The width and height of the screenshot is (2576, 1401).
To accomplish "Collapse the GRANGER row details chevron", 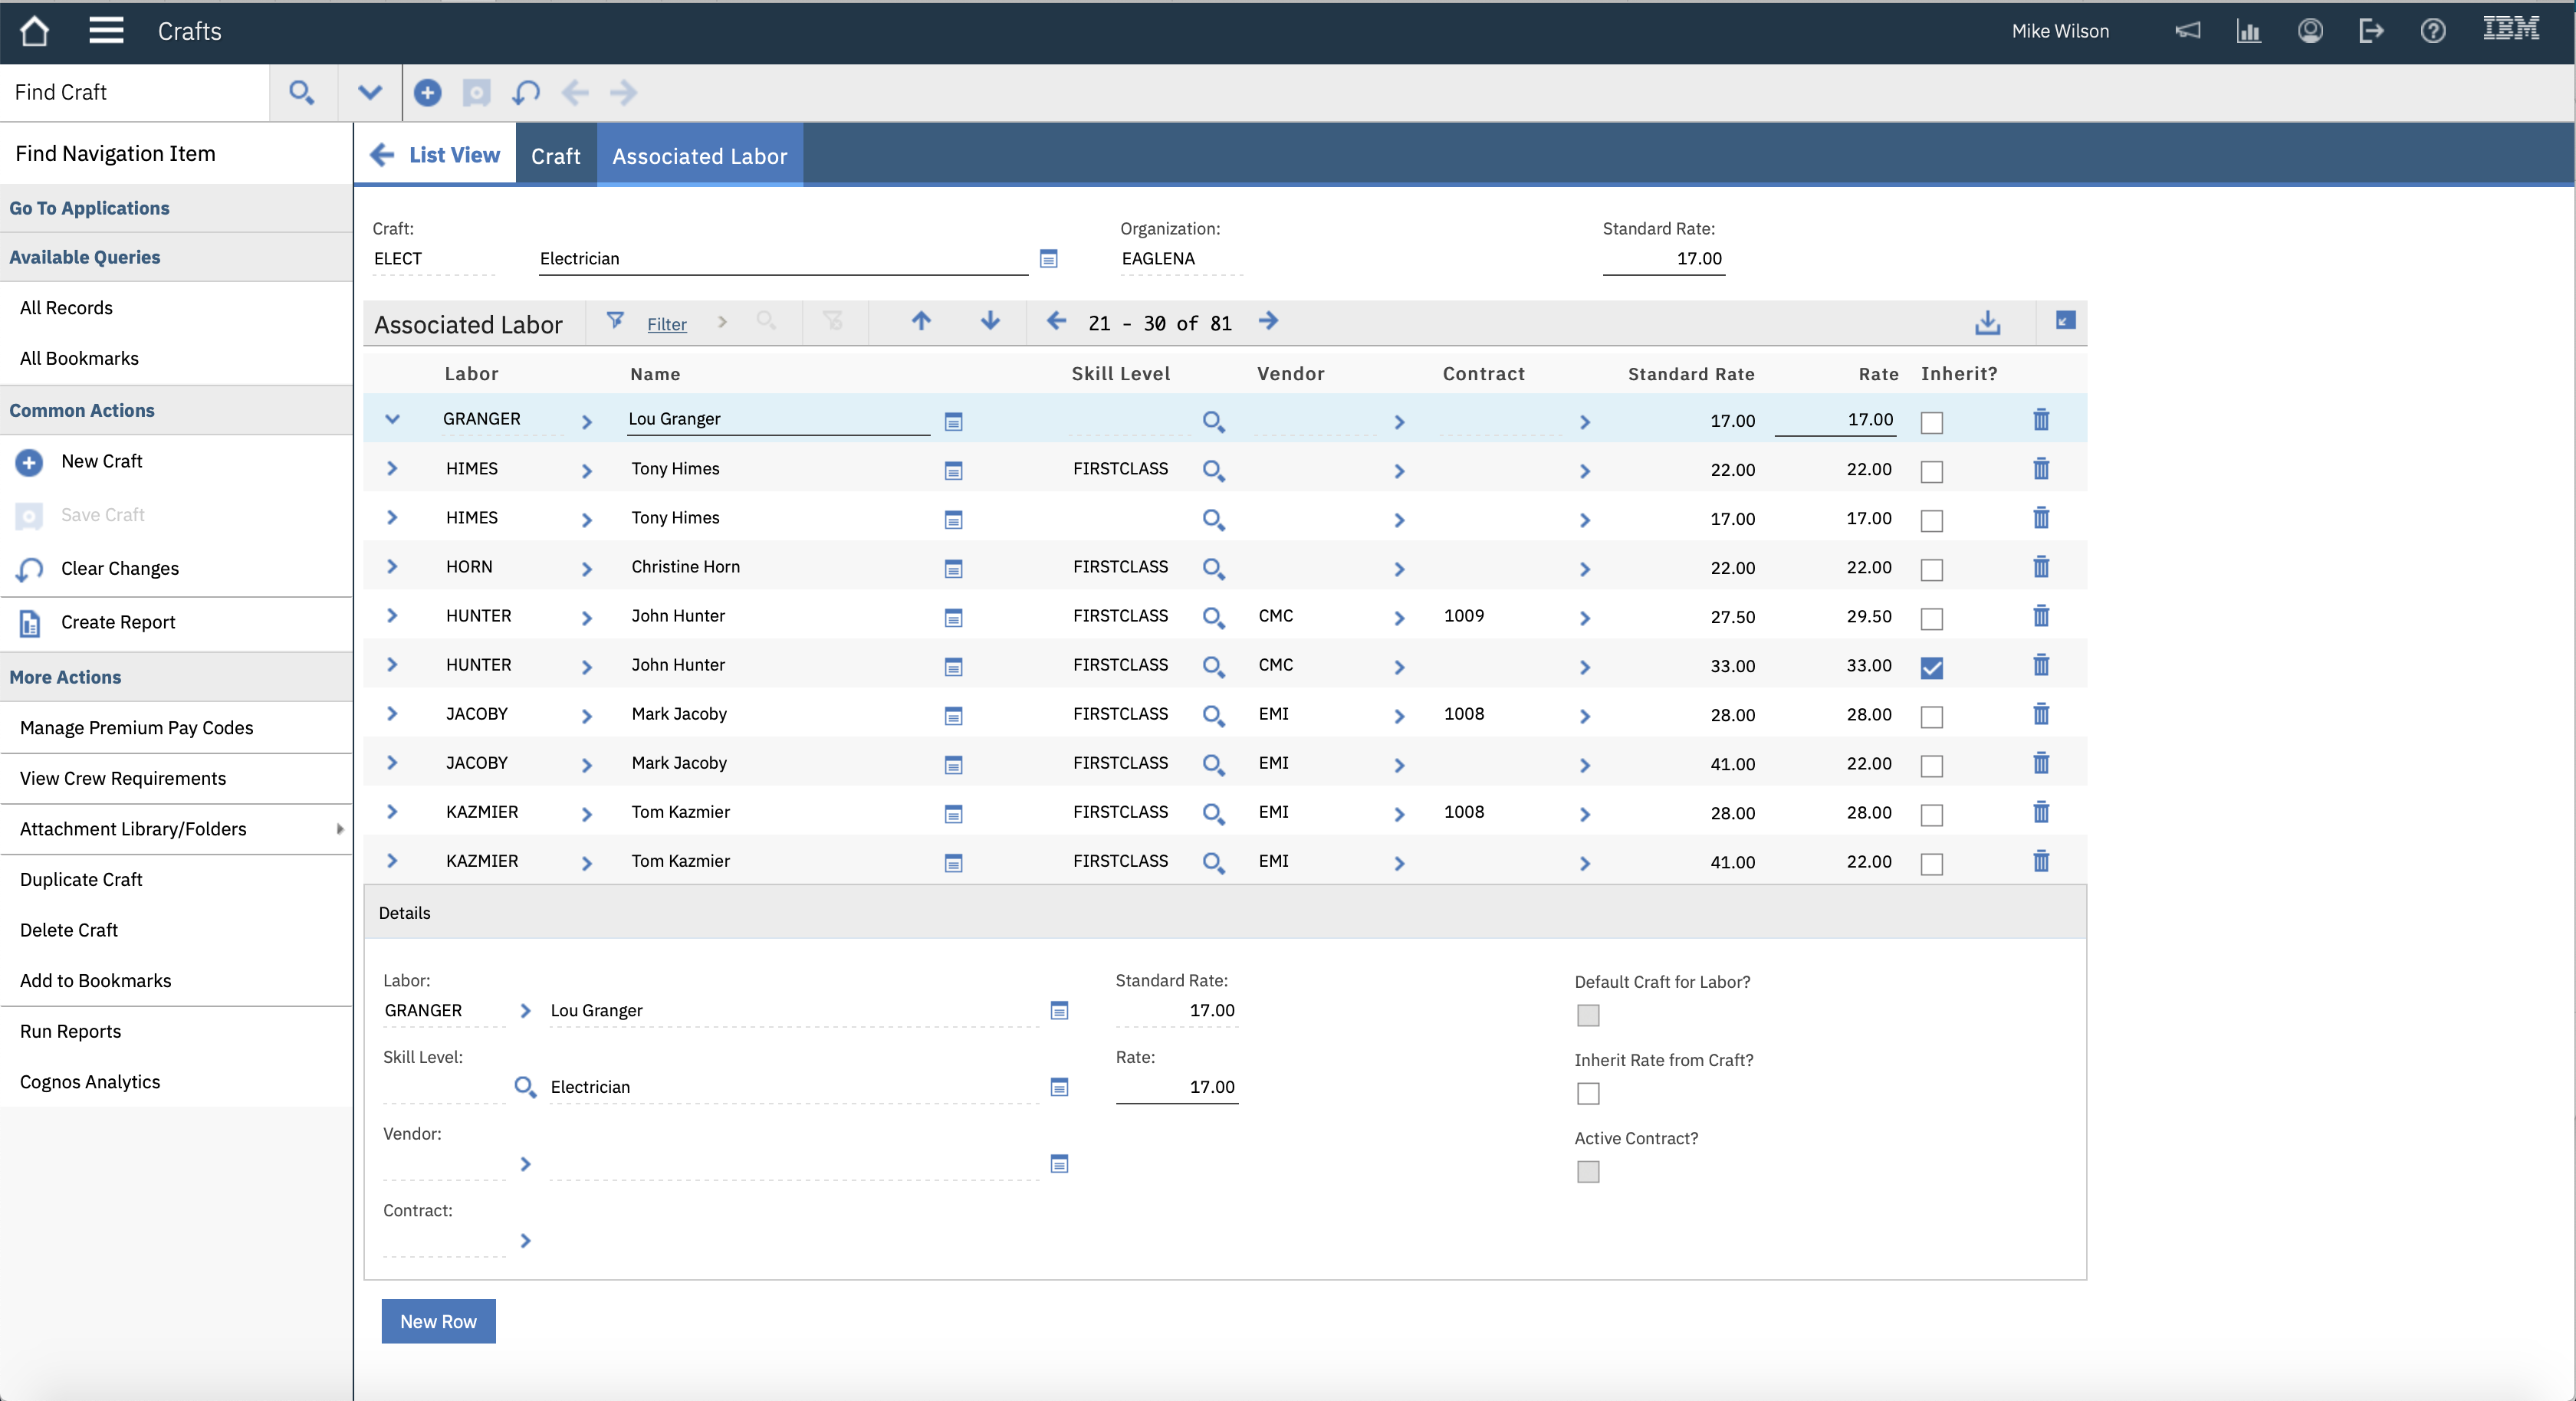I will (392, 419).
